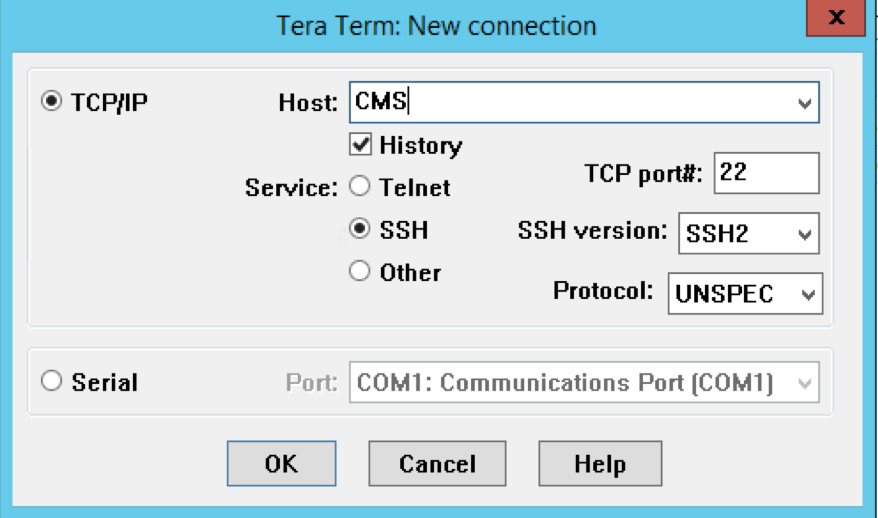This screenshot has width=878, height=518.
Task: Click the Service: label text
Action: (x=291, y=188)
